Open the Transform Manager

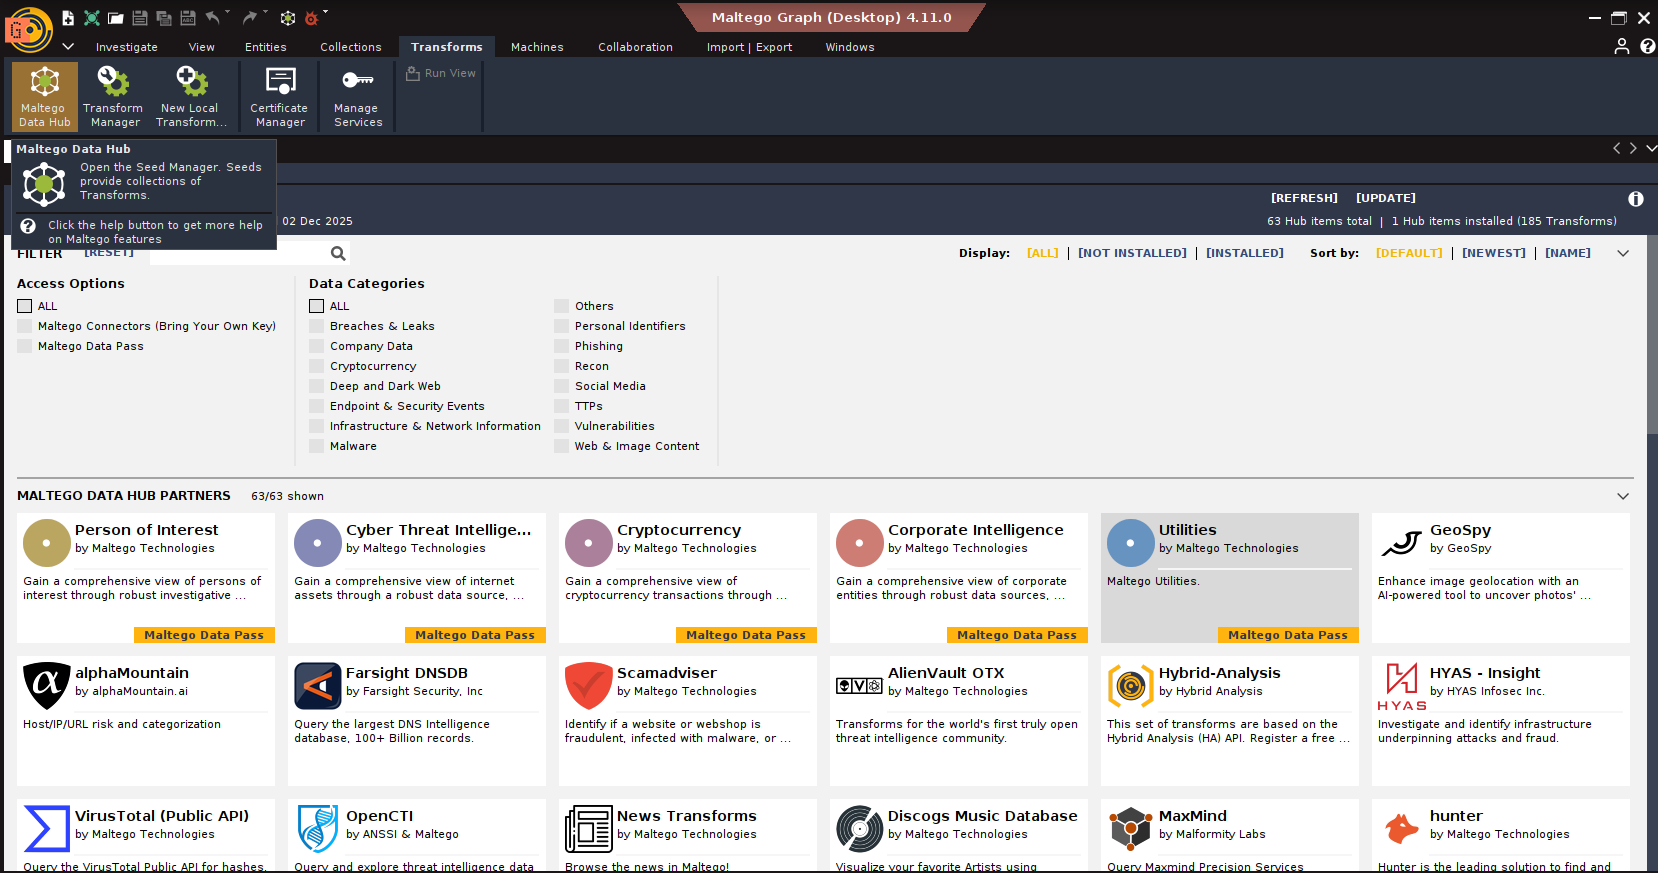click(113, 97)
